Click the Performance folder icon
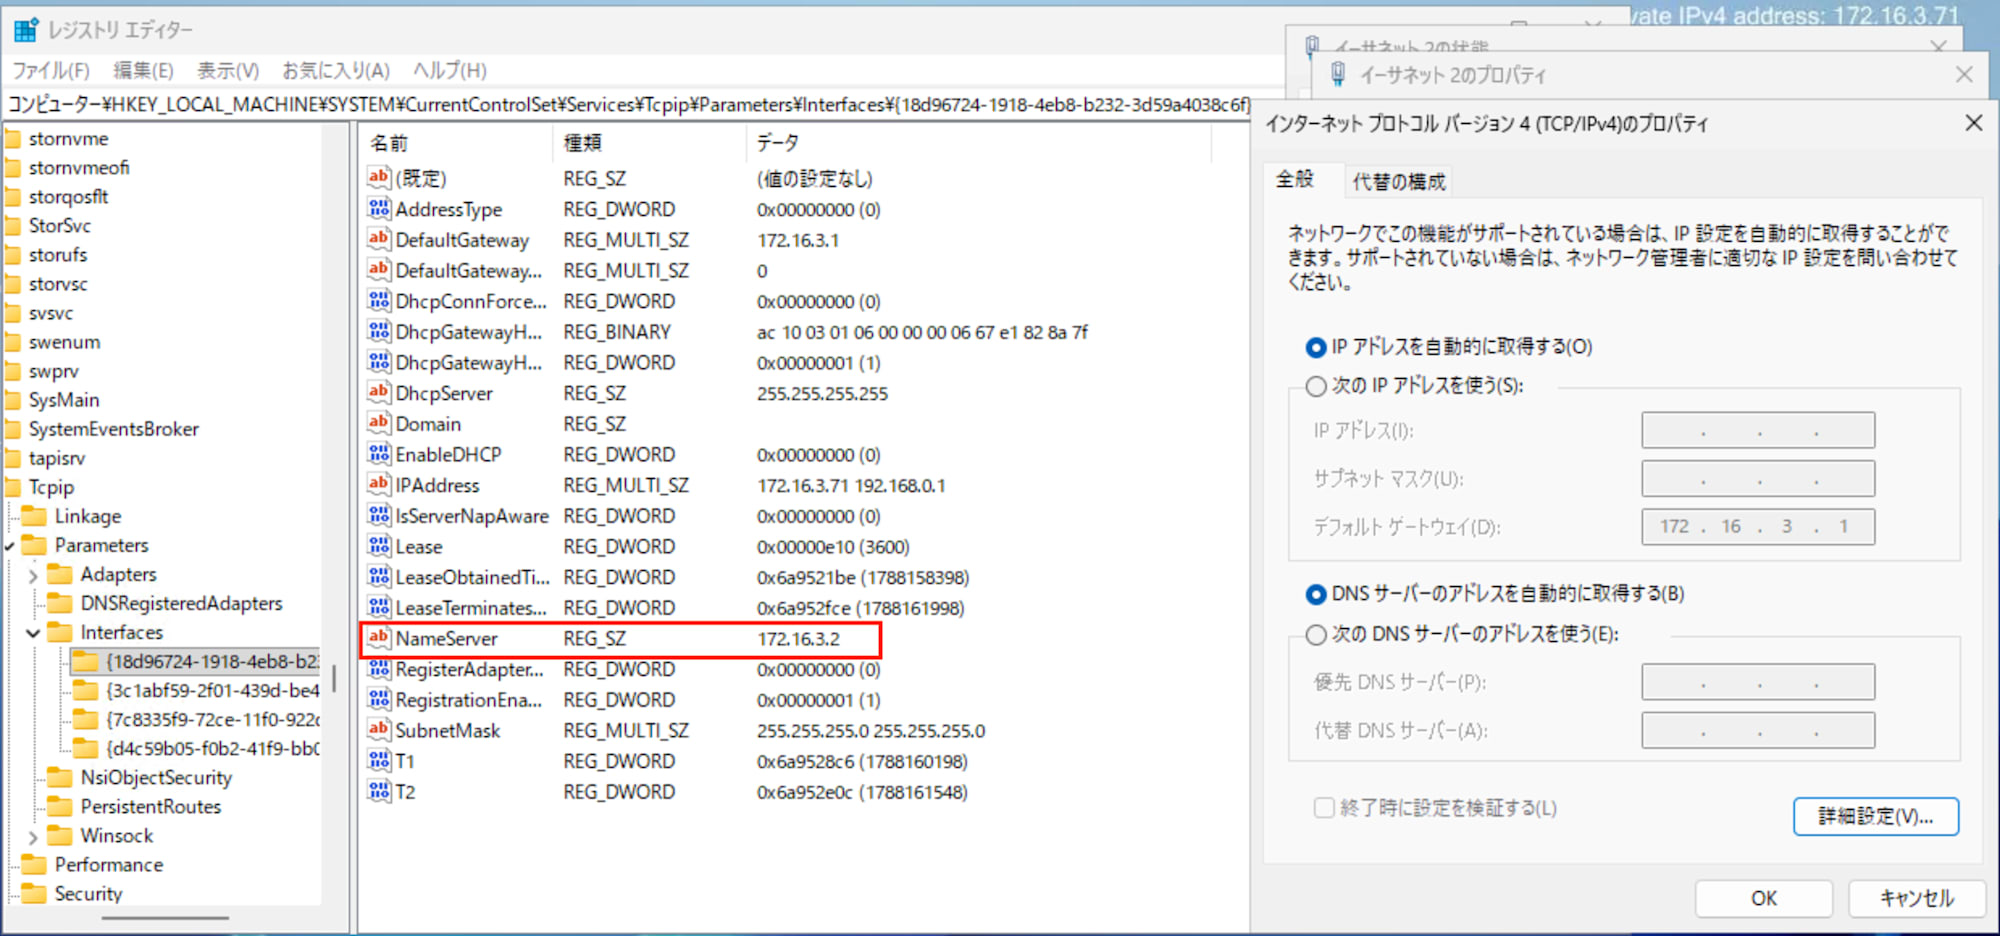The image size is (2000, 936). point(35,864)
